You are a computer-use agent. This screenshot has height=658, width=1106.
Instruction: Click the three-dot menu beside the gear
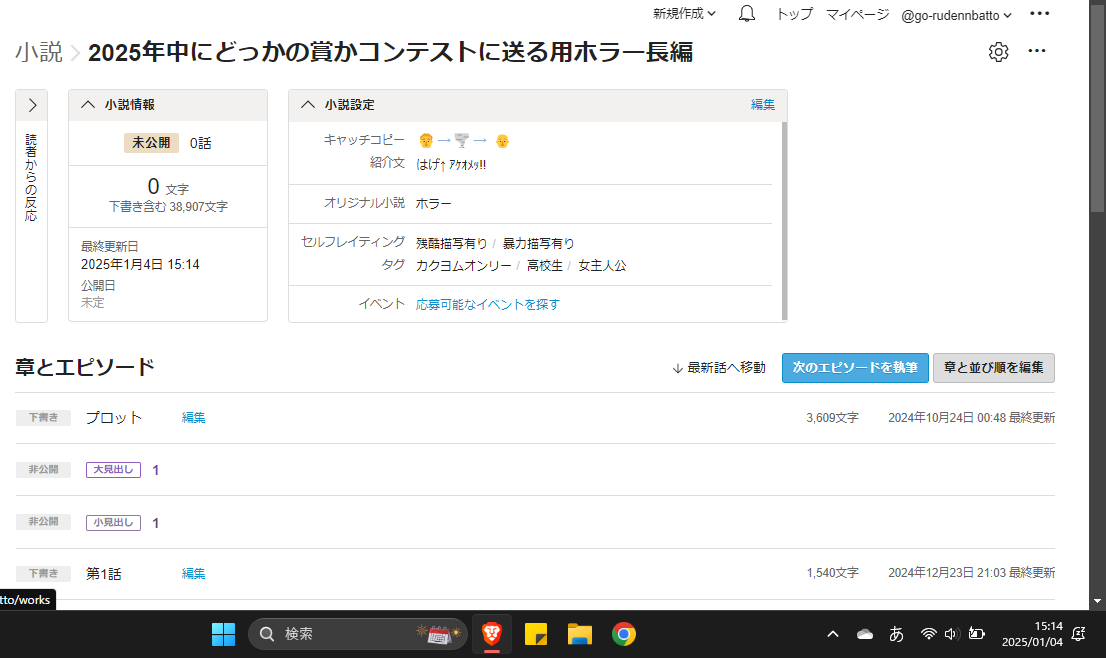click(1037, 52)
